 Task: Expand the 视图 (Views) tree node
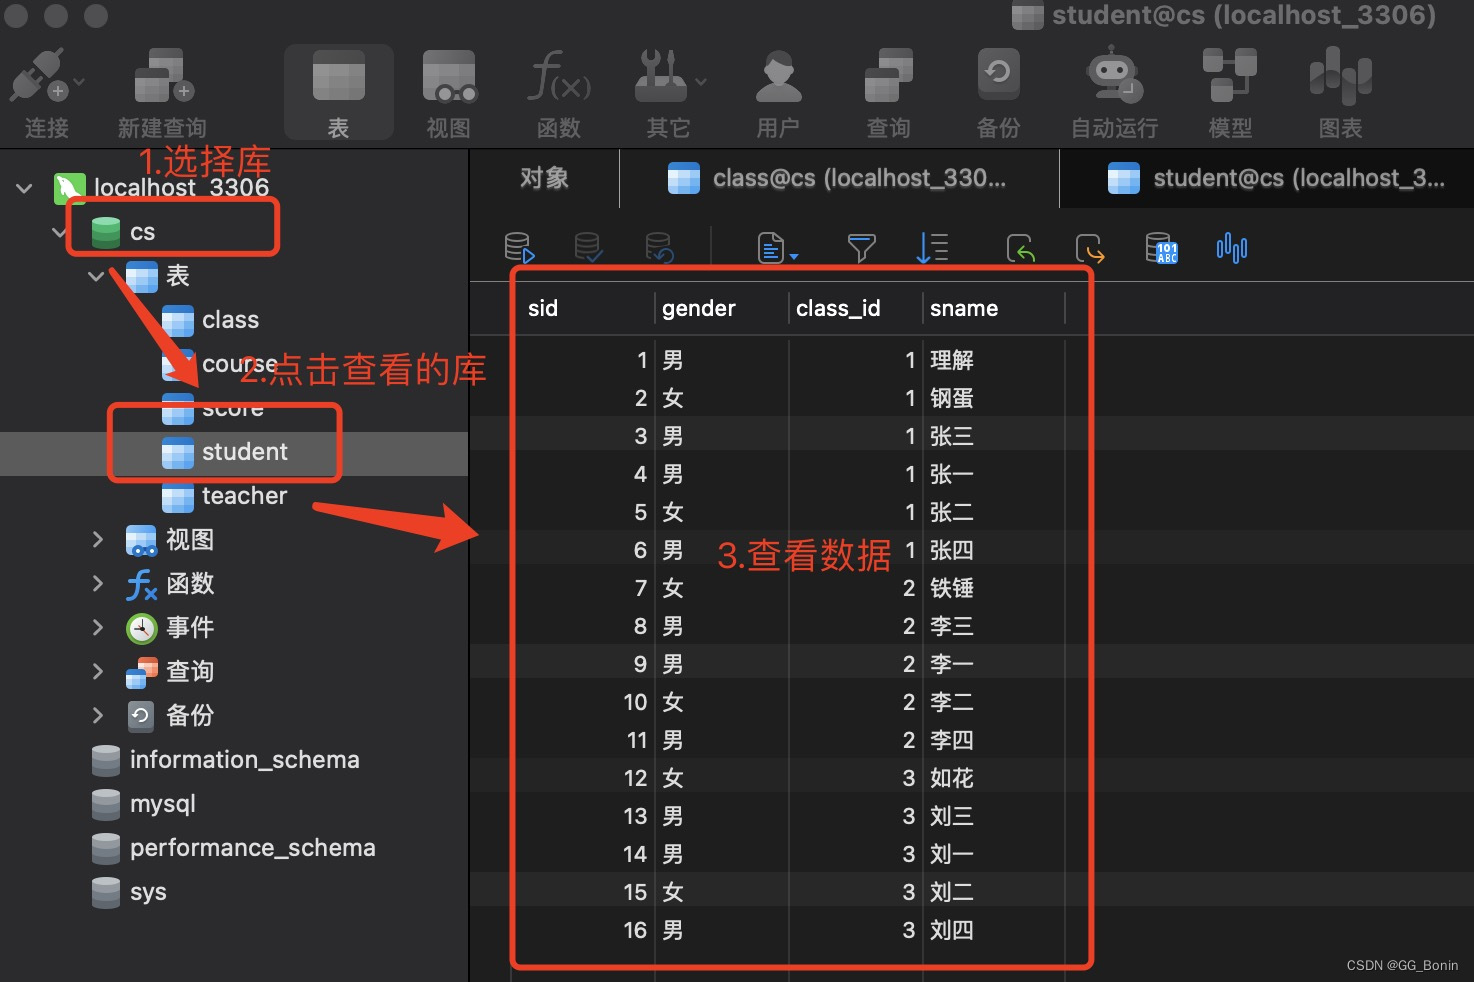coord(97,540)
